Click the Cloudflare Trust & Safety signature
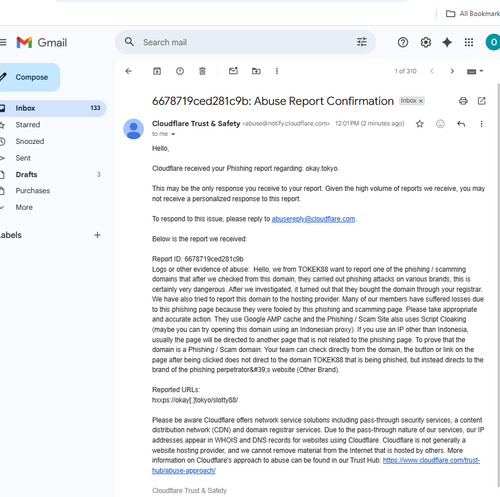500x497 pixels. pos(189,490)
